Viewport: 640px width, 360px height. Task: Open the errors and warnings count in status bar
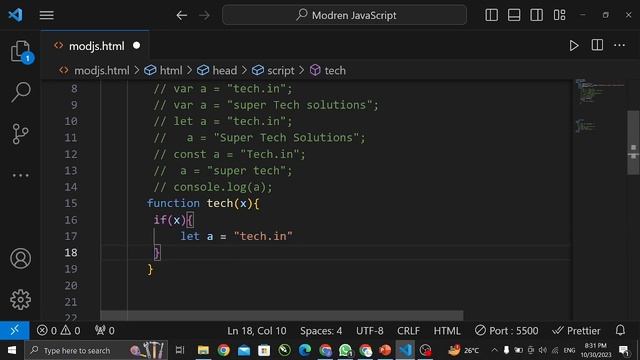(58, 331)
